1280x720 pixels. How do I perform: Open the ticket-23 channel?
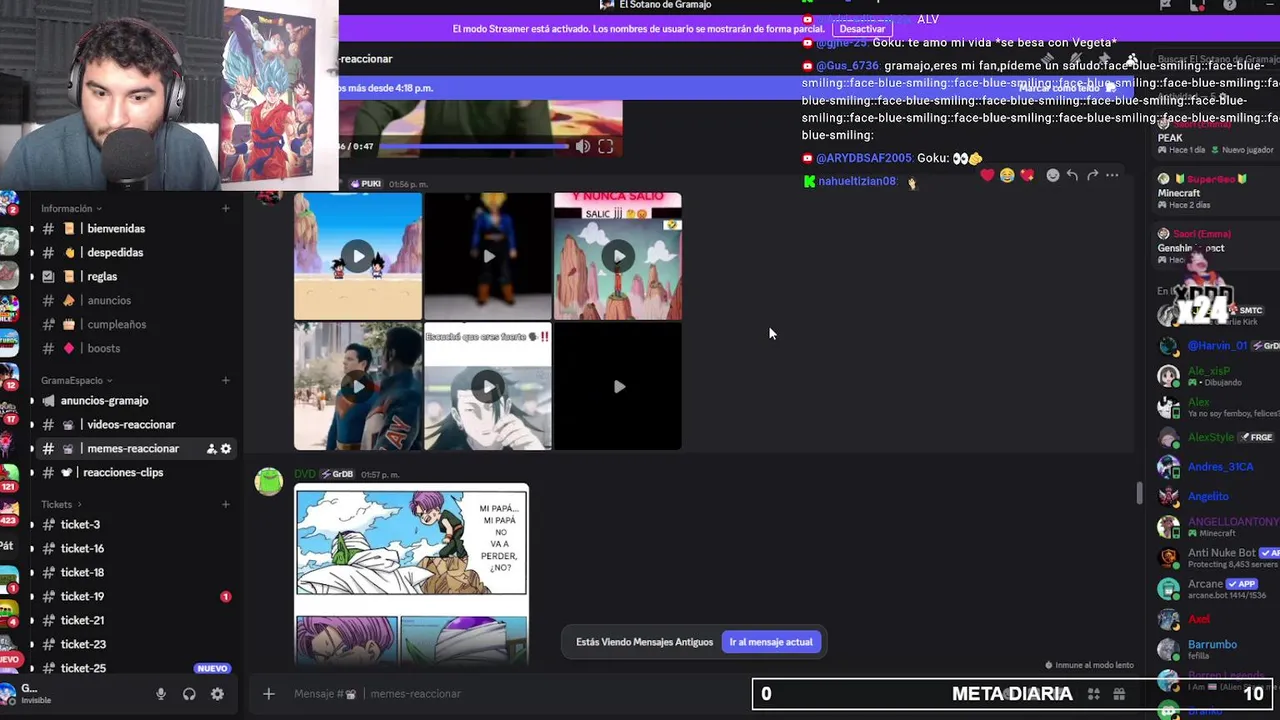(135, 645)
